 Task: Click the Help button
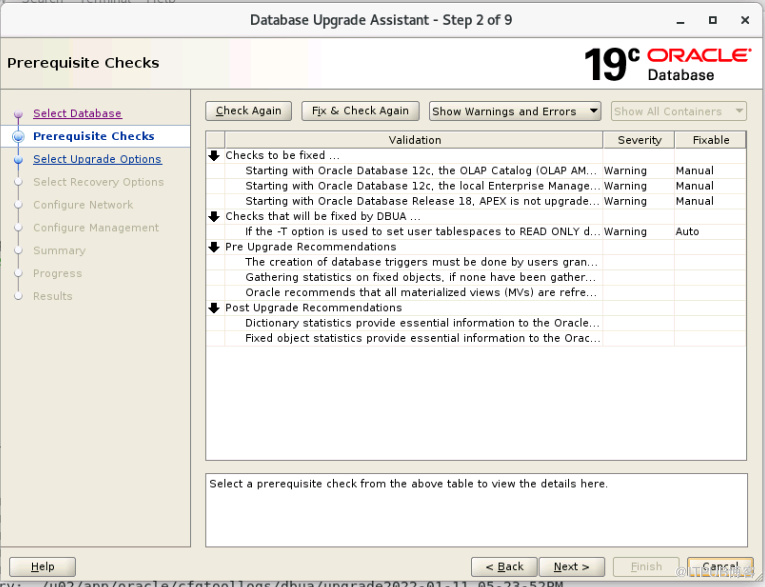point(42,567)
